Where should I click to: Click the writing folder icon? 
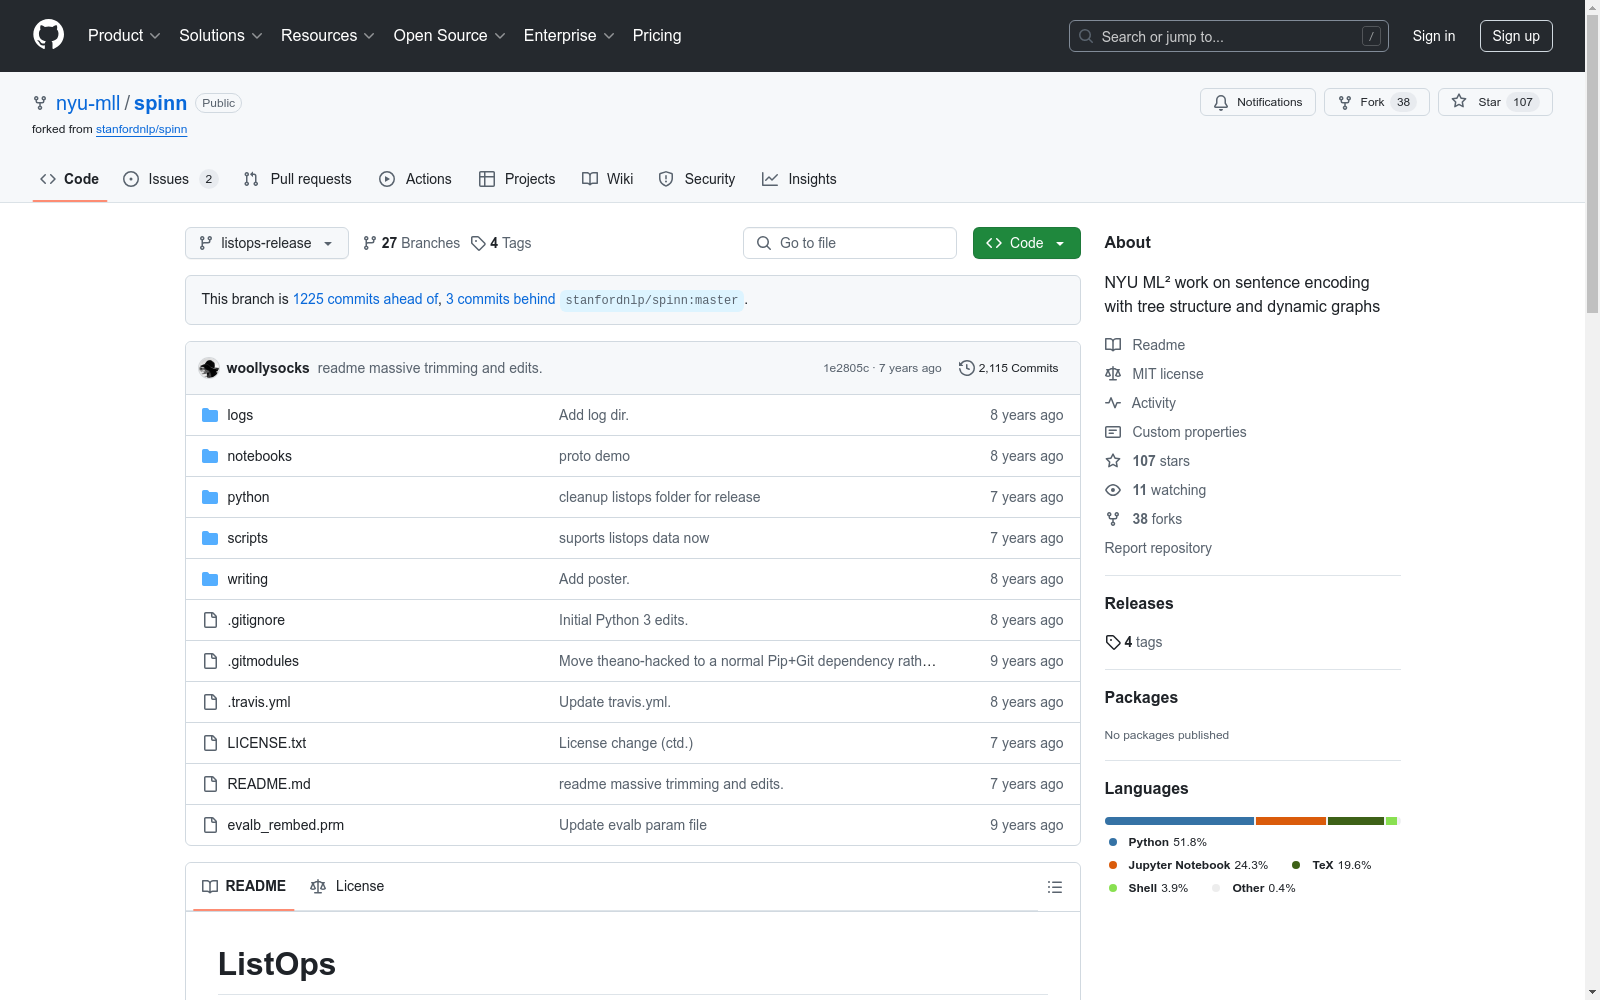(210, 579)
